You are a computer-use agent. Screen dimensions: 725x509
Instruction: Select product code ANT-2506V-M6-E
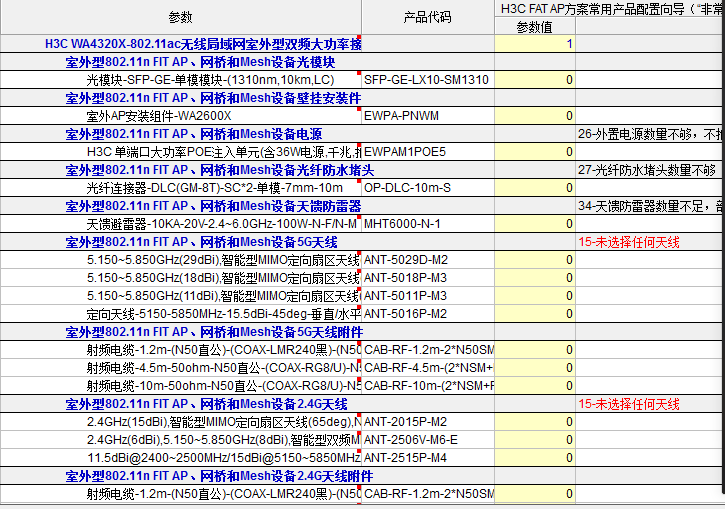pyautogui.click(x=411, y=441)
